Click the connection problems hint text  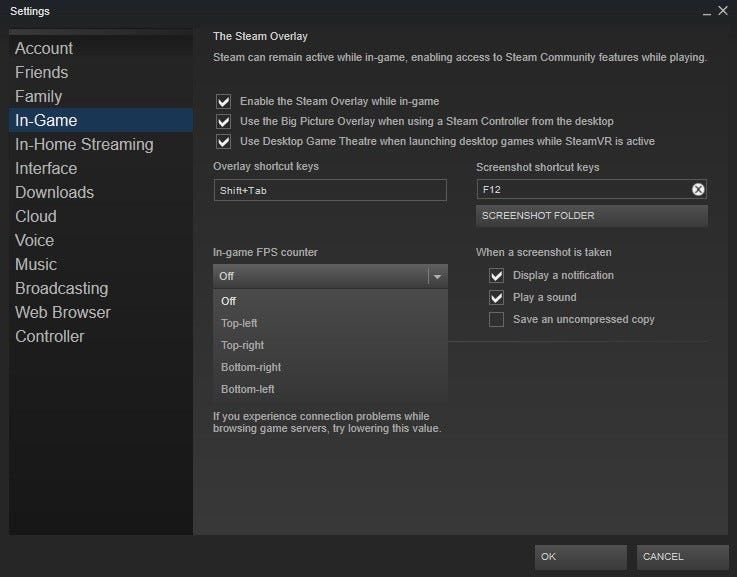tap(327, 422)
